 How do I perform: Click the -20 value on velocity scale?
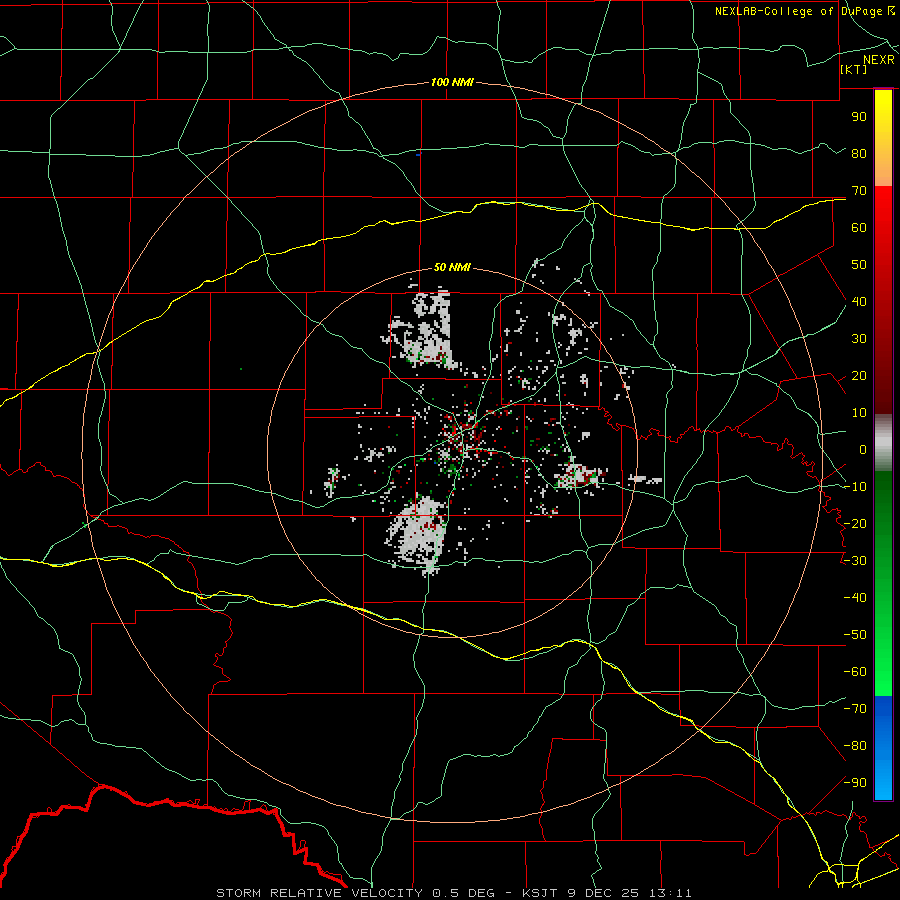pyautogui.click(x=855, y=523)
